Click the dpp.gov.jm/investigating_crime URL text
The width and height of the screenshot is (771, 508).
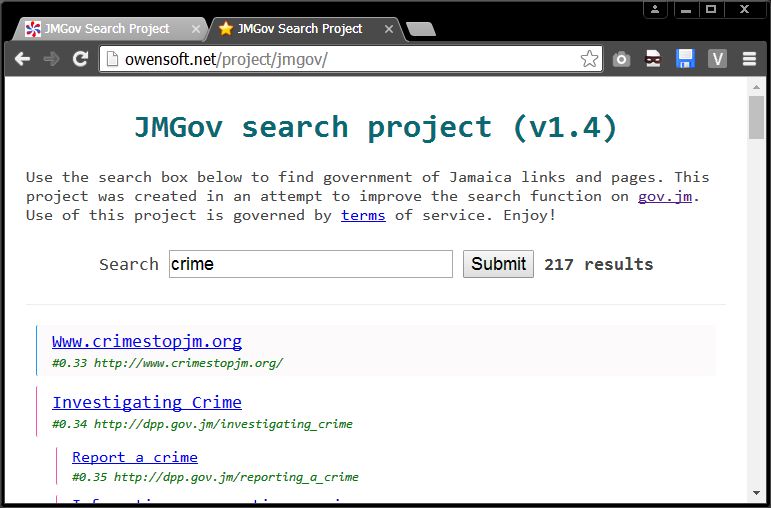(223, 424)
